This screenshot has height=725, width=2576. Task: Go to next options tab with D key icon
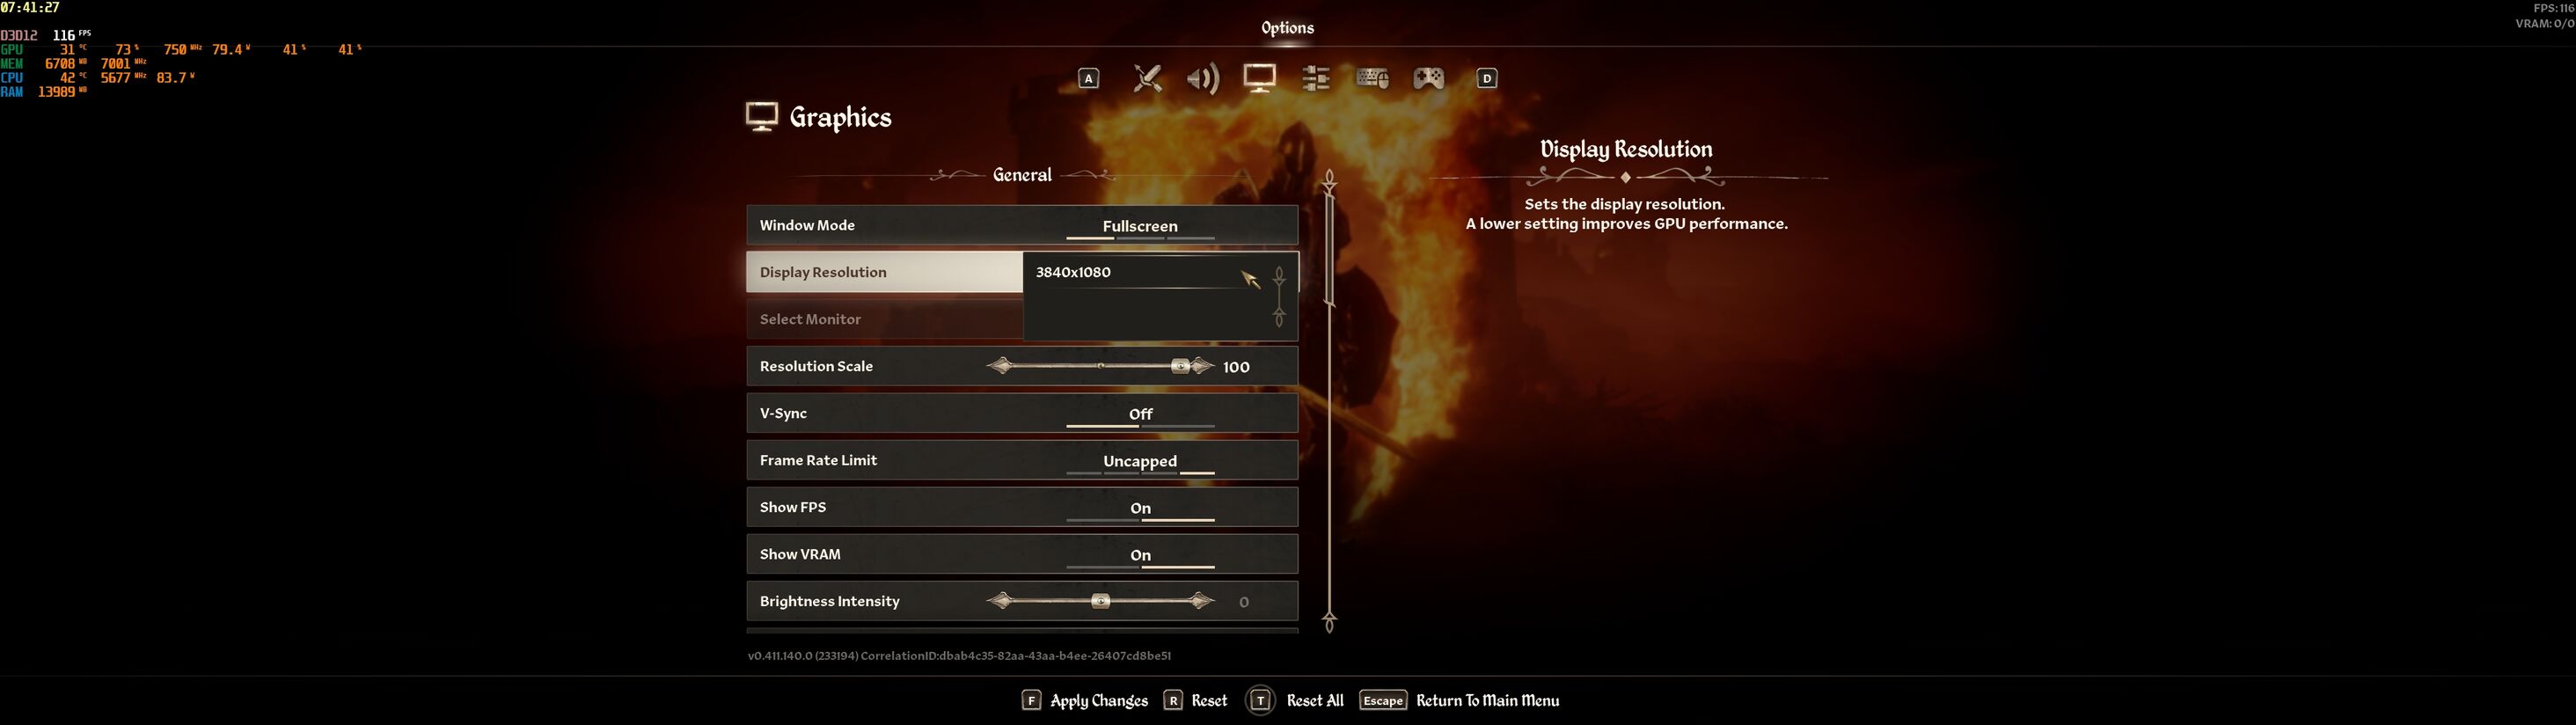point(1487,78)
